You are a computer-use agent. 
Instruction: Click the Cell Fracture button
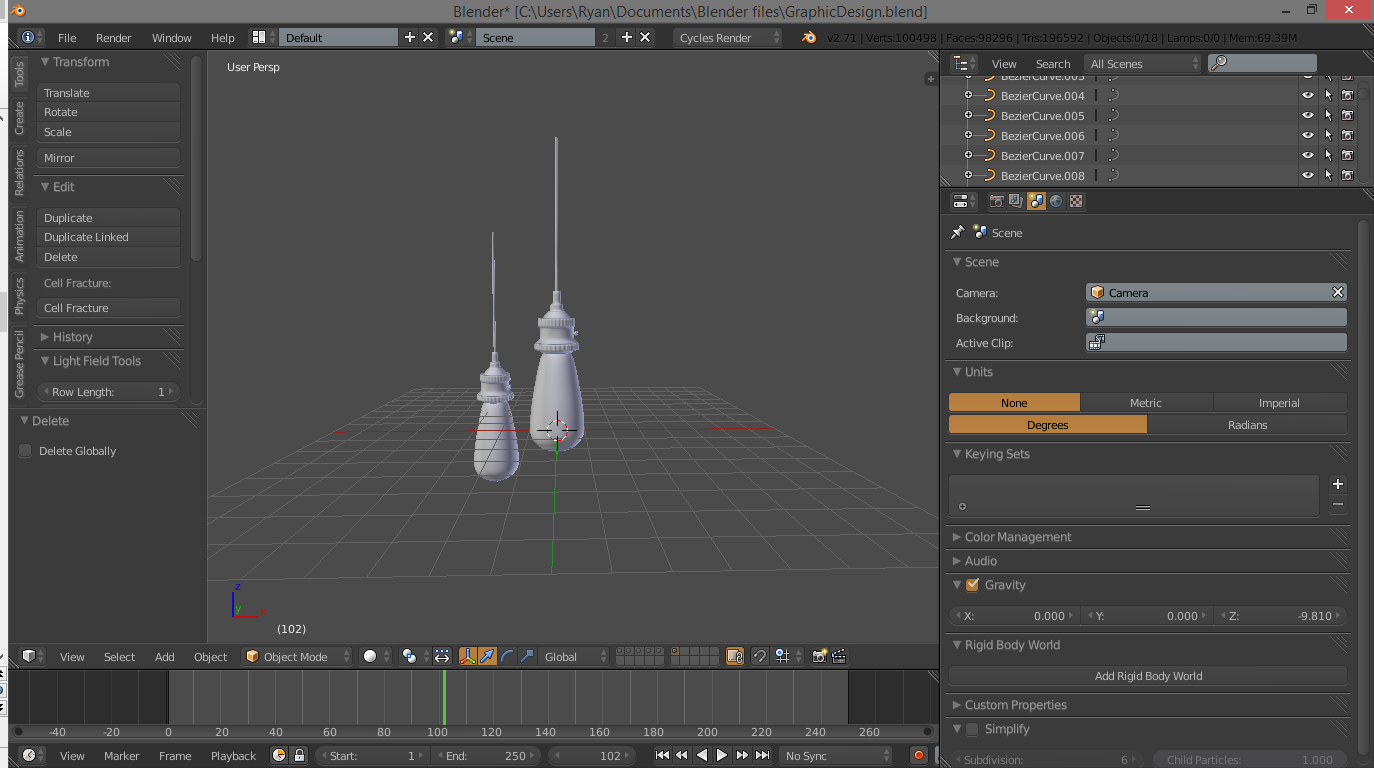click(x=108, y=308)
